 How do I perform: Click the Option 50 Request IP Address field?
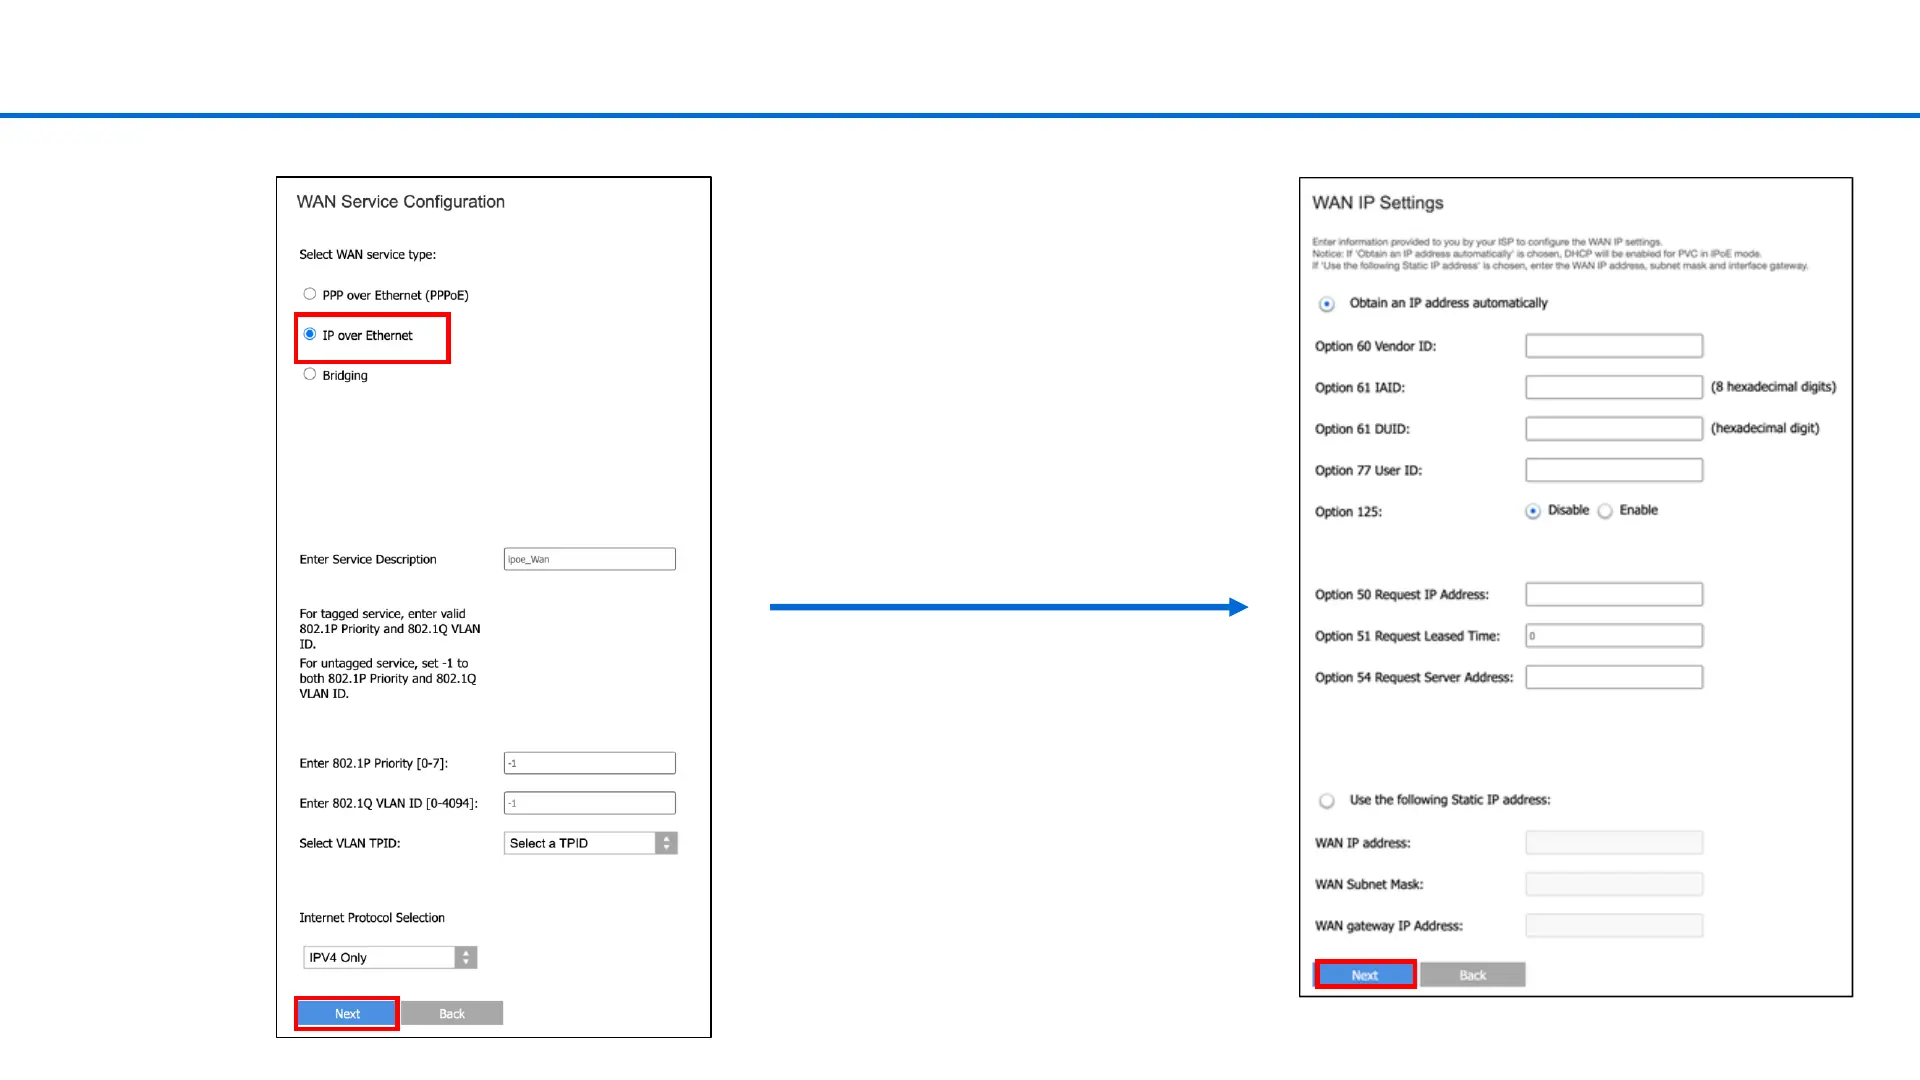tap(1613, 594)
